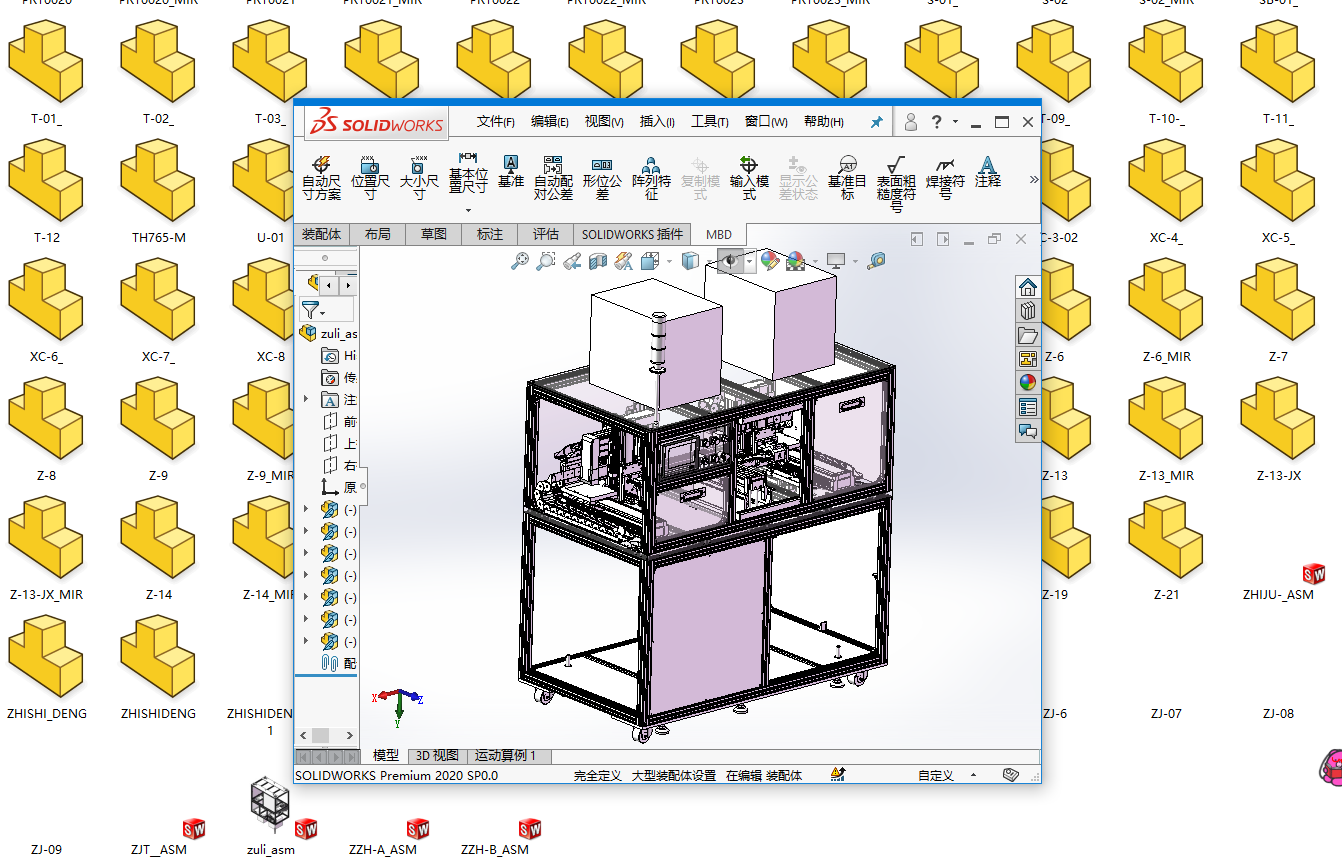Click the 大型装配体设置 status bar button
The height and width of the screenshot is (857, 1342).
(x=674, y=775)
